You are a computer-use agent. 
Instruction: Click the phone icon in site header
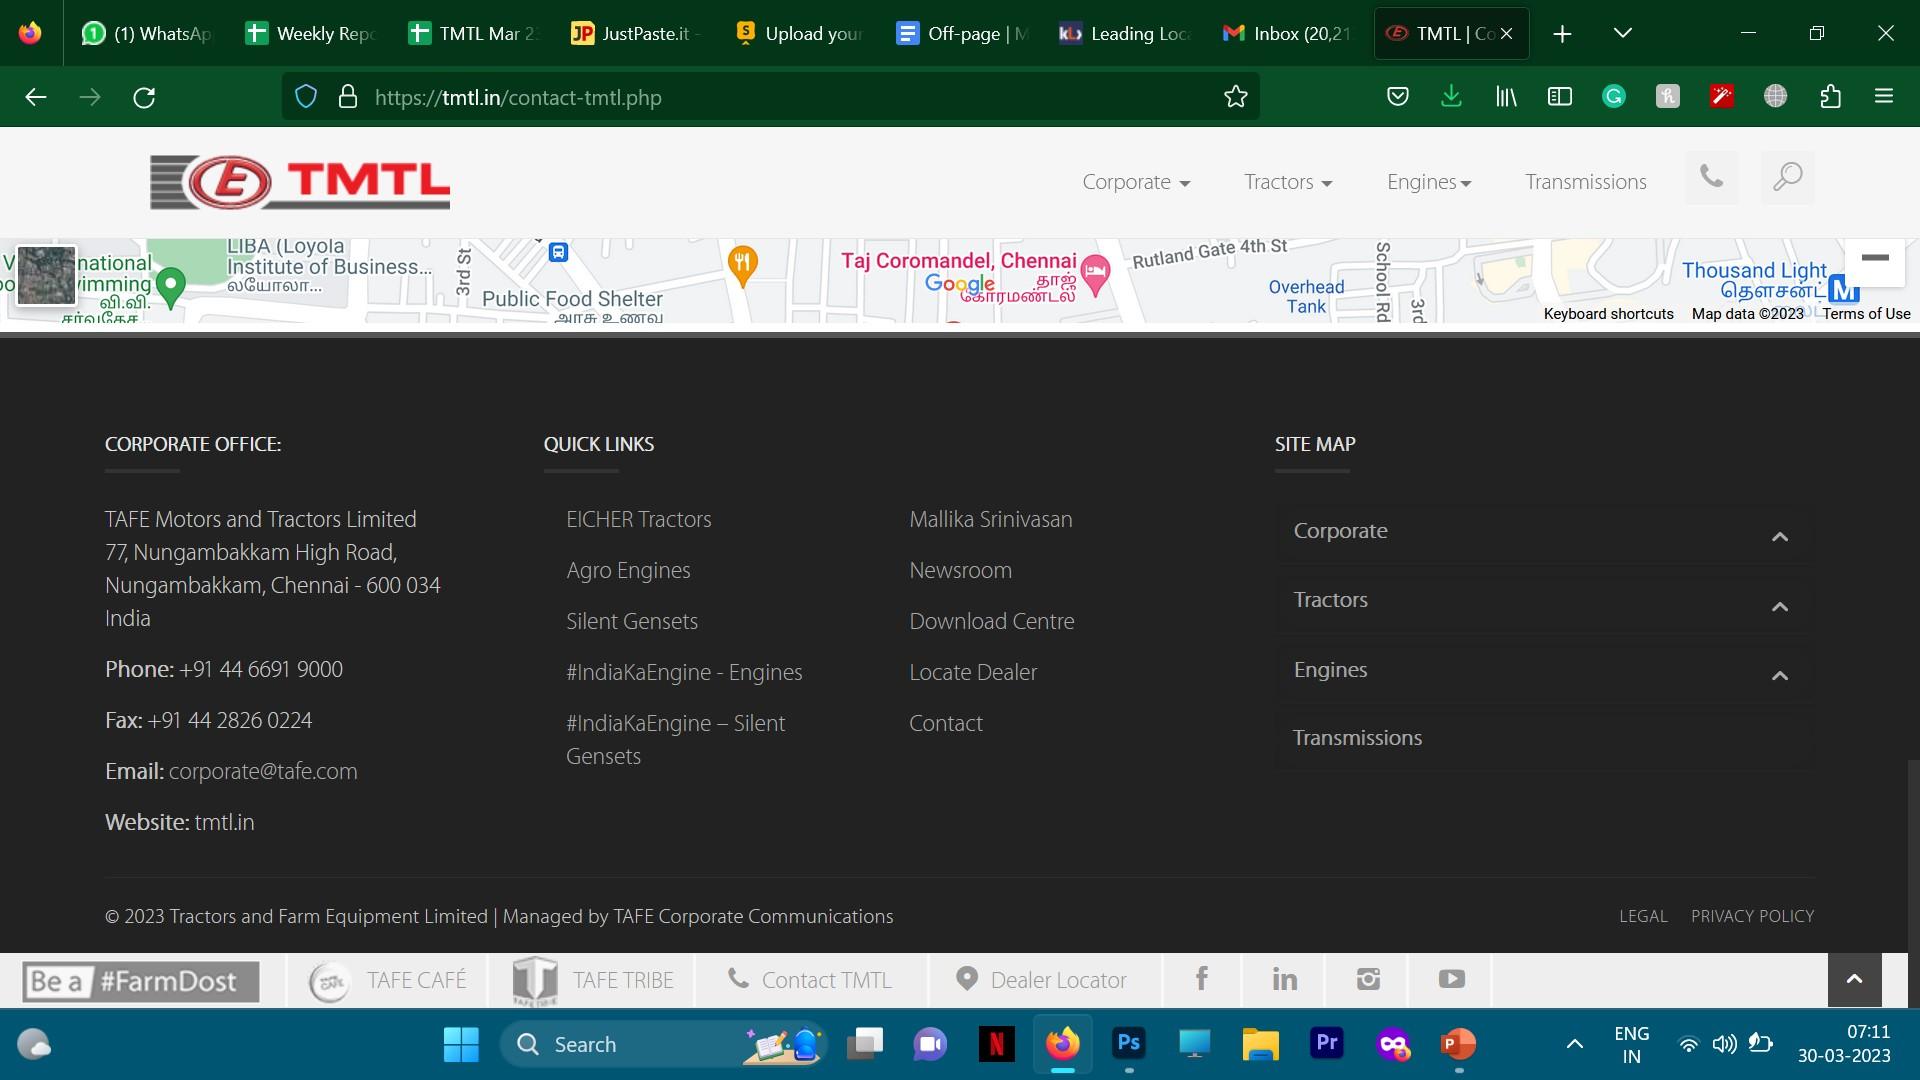(1711, 178)
